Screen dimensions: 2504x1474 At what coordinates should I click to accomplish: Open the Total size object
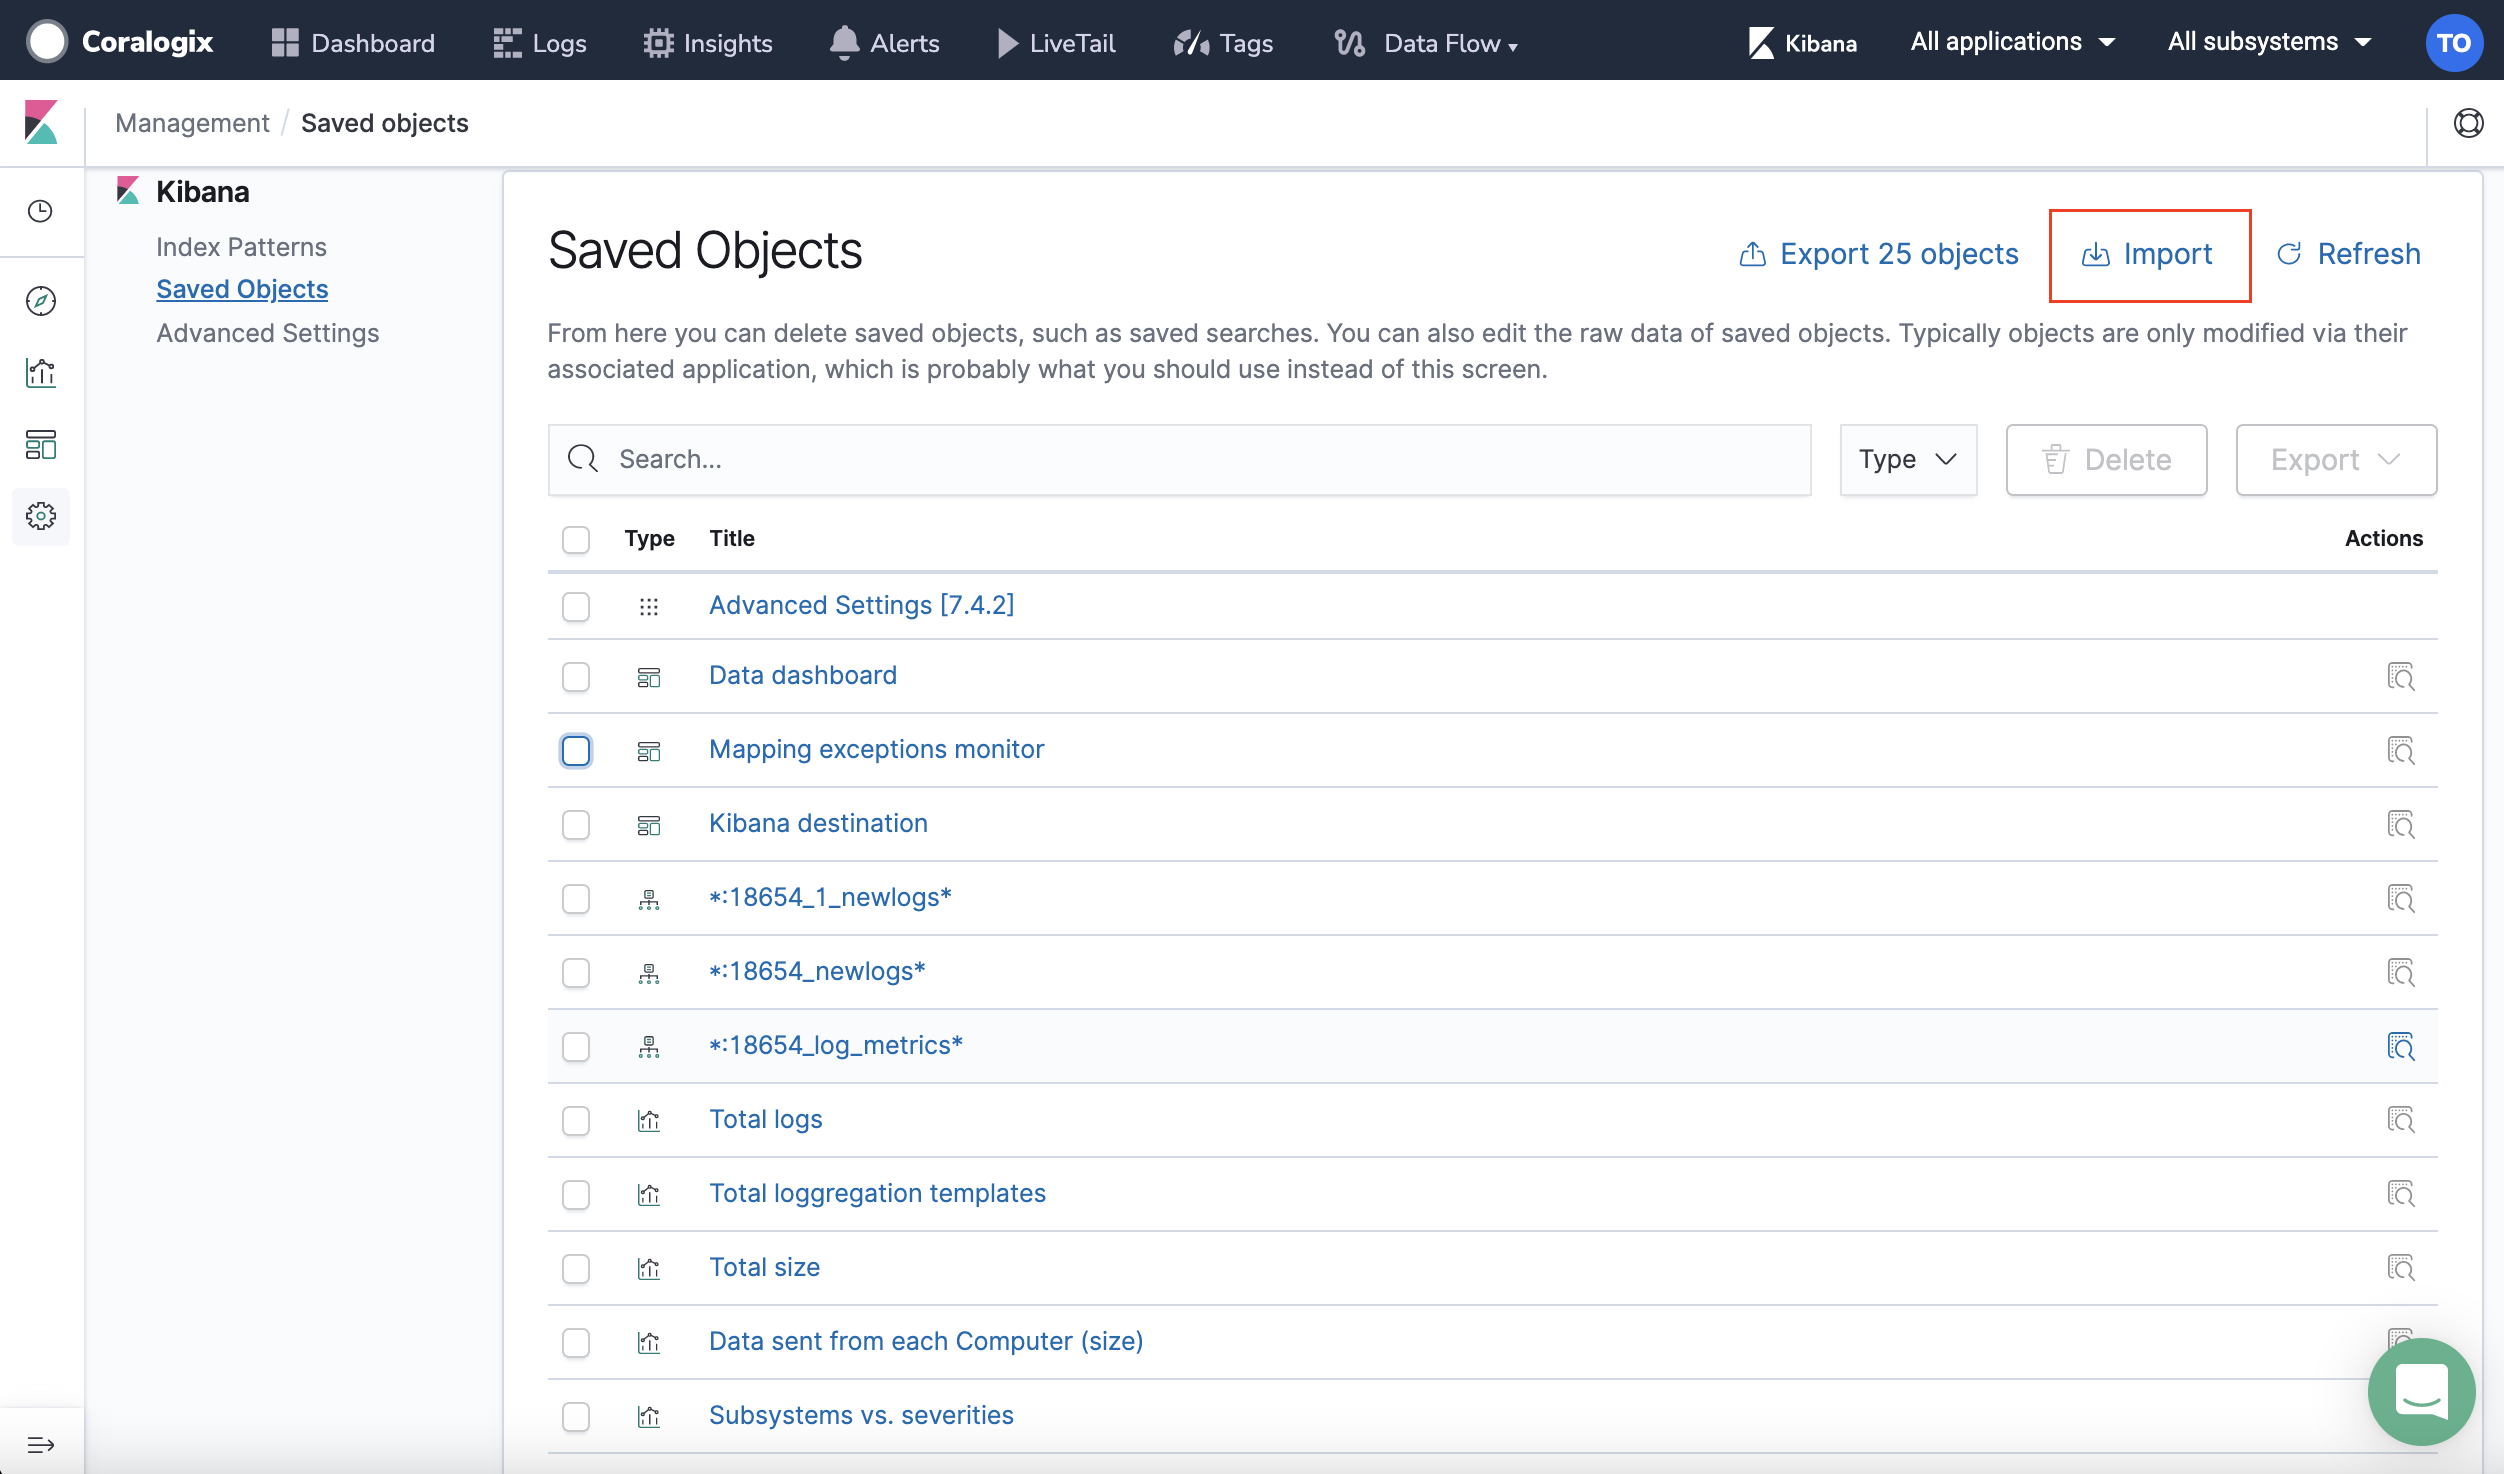click(764, 1267)
